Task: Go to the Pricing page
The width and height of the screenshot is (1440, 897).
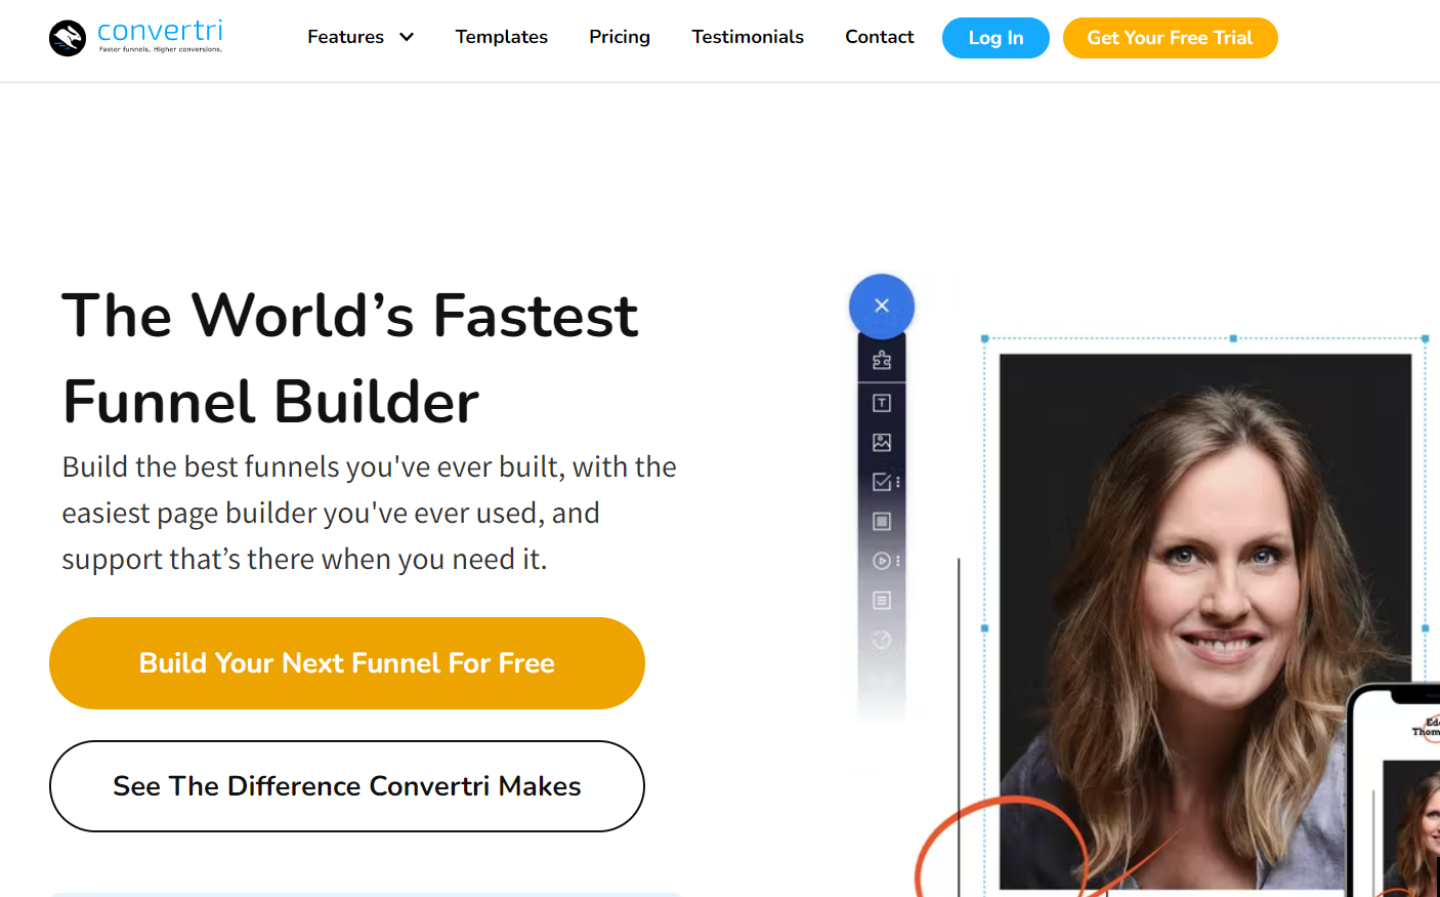Action: 619,37
